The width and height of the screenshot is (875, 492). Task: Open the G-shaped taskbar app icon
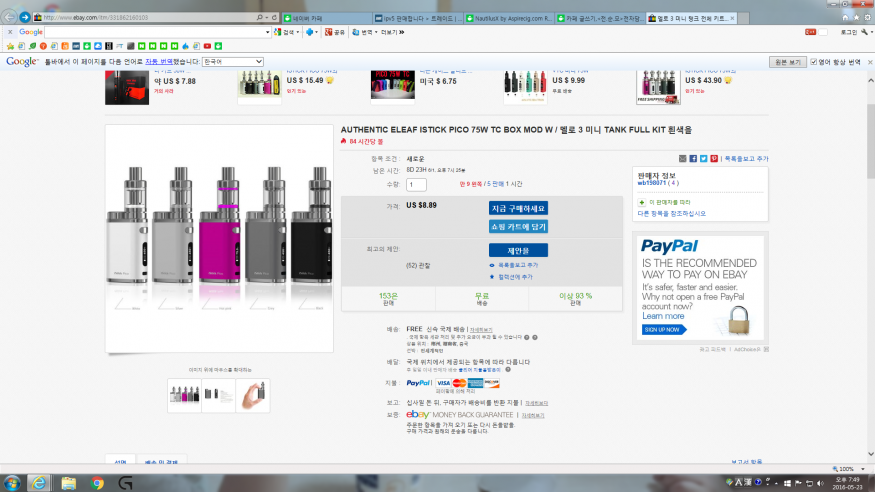pos(126,483)
